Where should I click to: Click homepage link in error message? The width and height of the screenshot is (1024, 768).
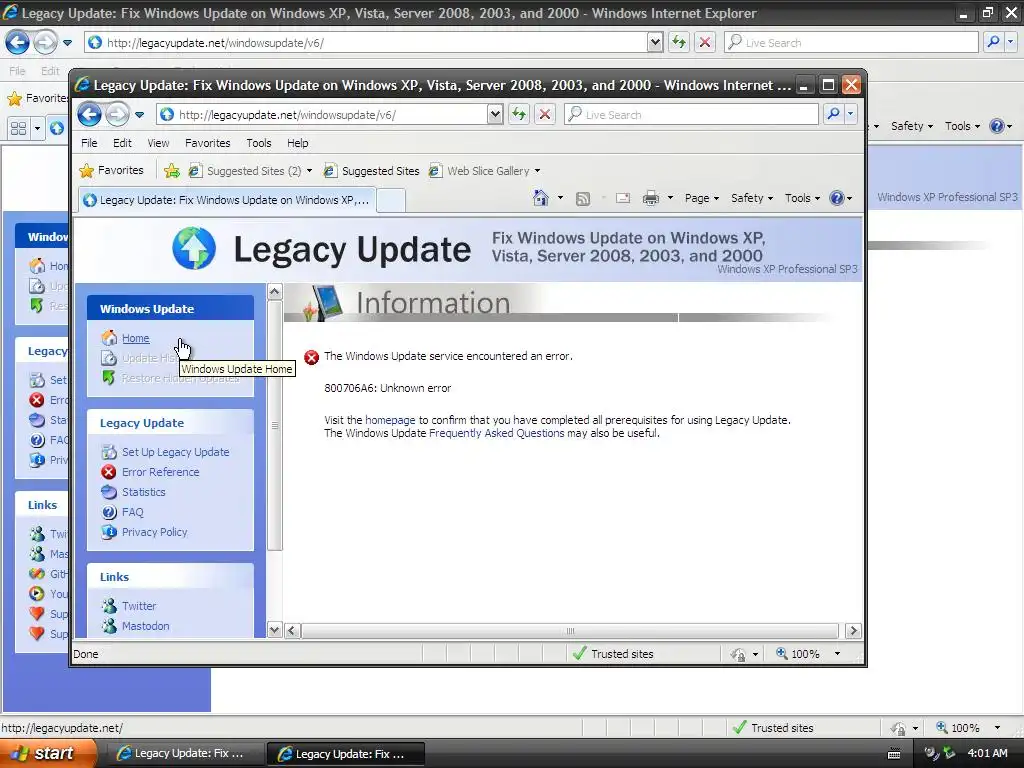(390, 420)
